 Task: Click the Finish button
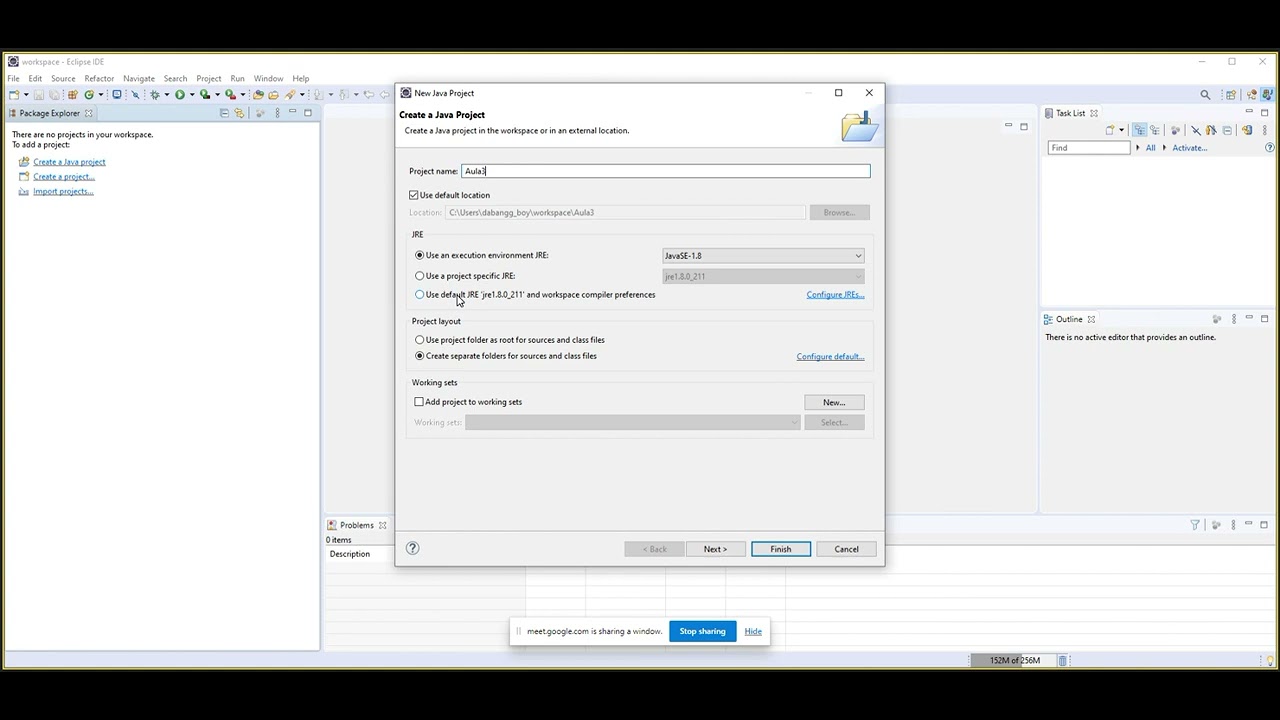pyautogui.click(x=781, y=549)
